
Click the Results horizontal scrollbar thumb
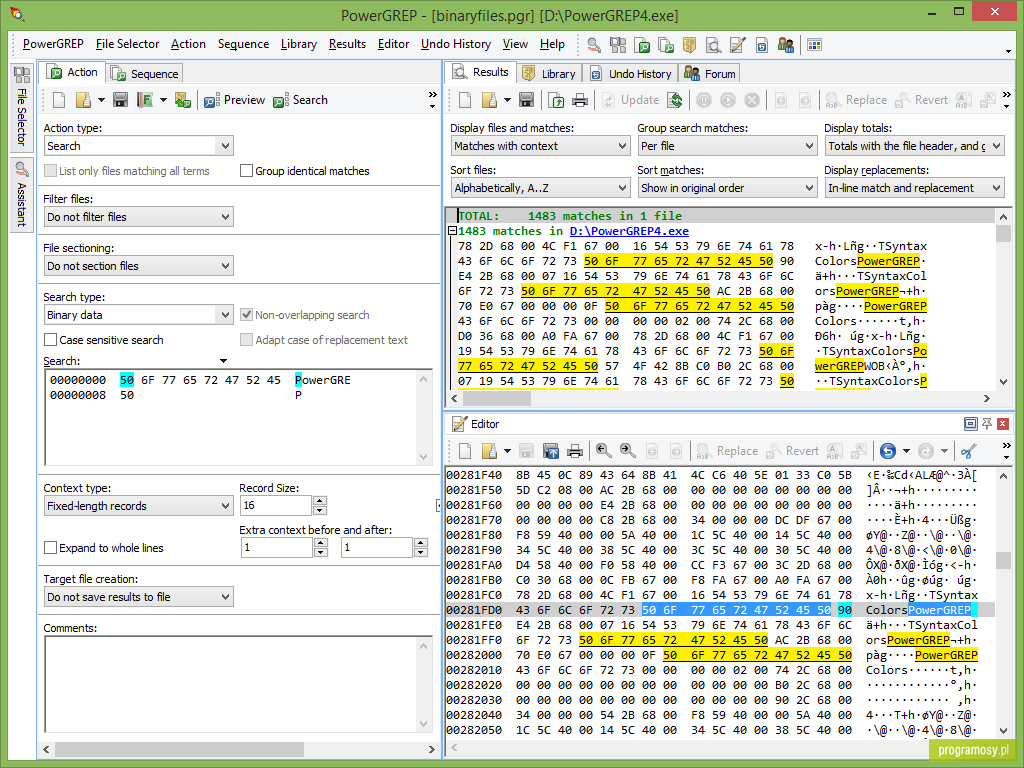[x=497, y=398]
